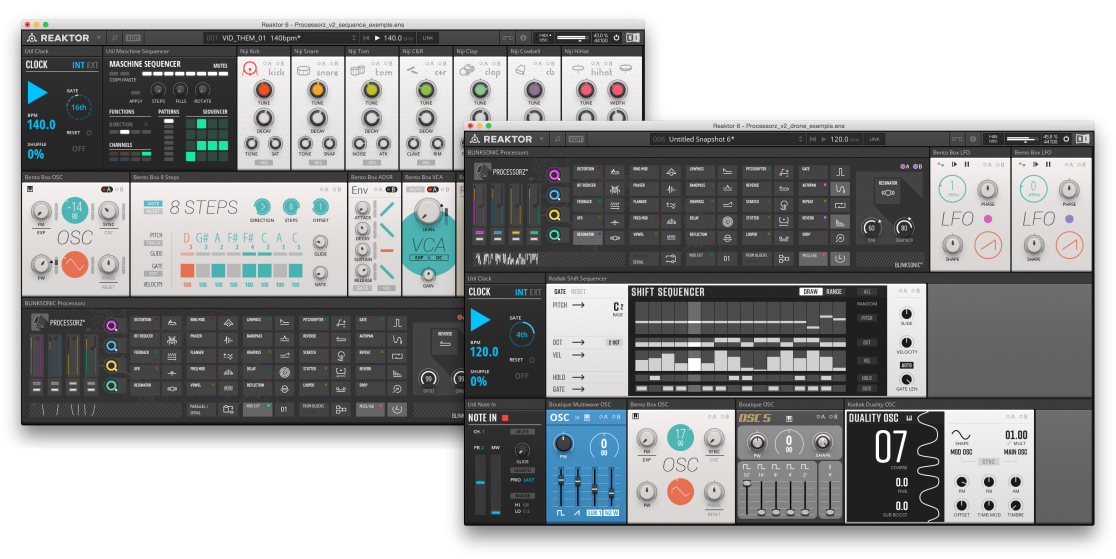The image size is (1116, 559).
Task: Click the VEL button under Niji Kick
Action: 263,162
